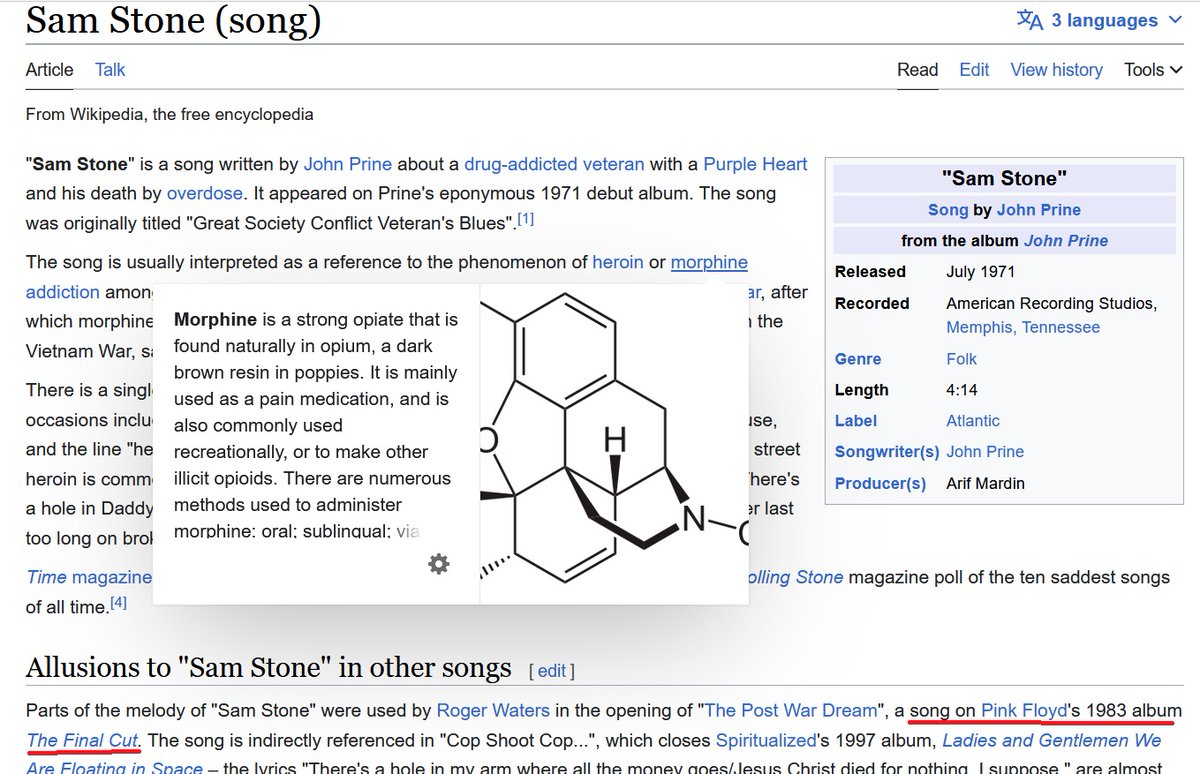Click citation reference [4]
Viewport: 1200px width, 774px height.
(x=118, y=602)
